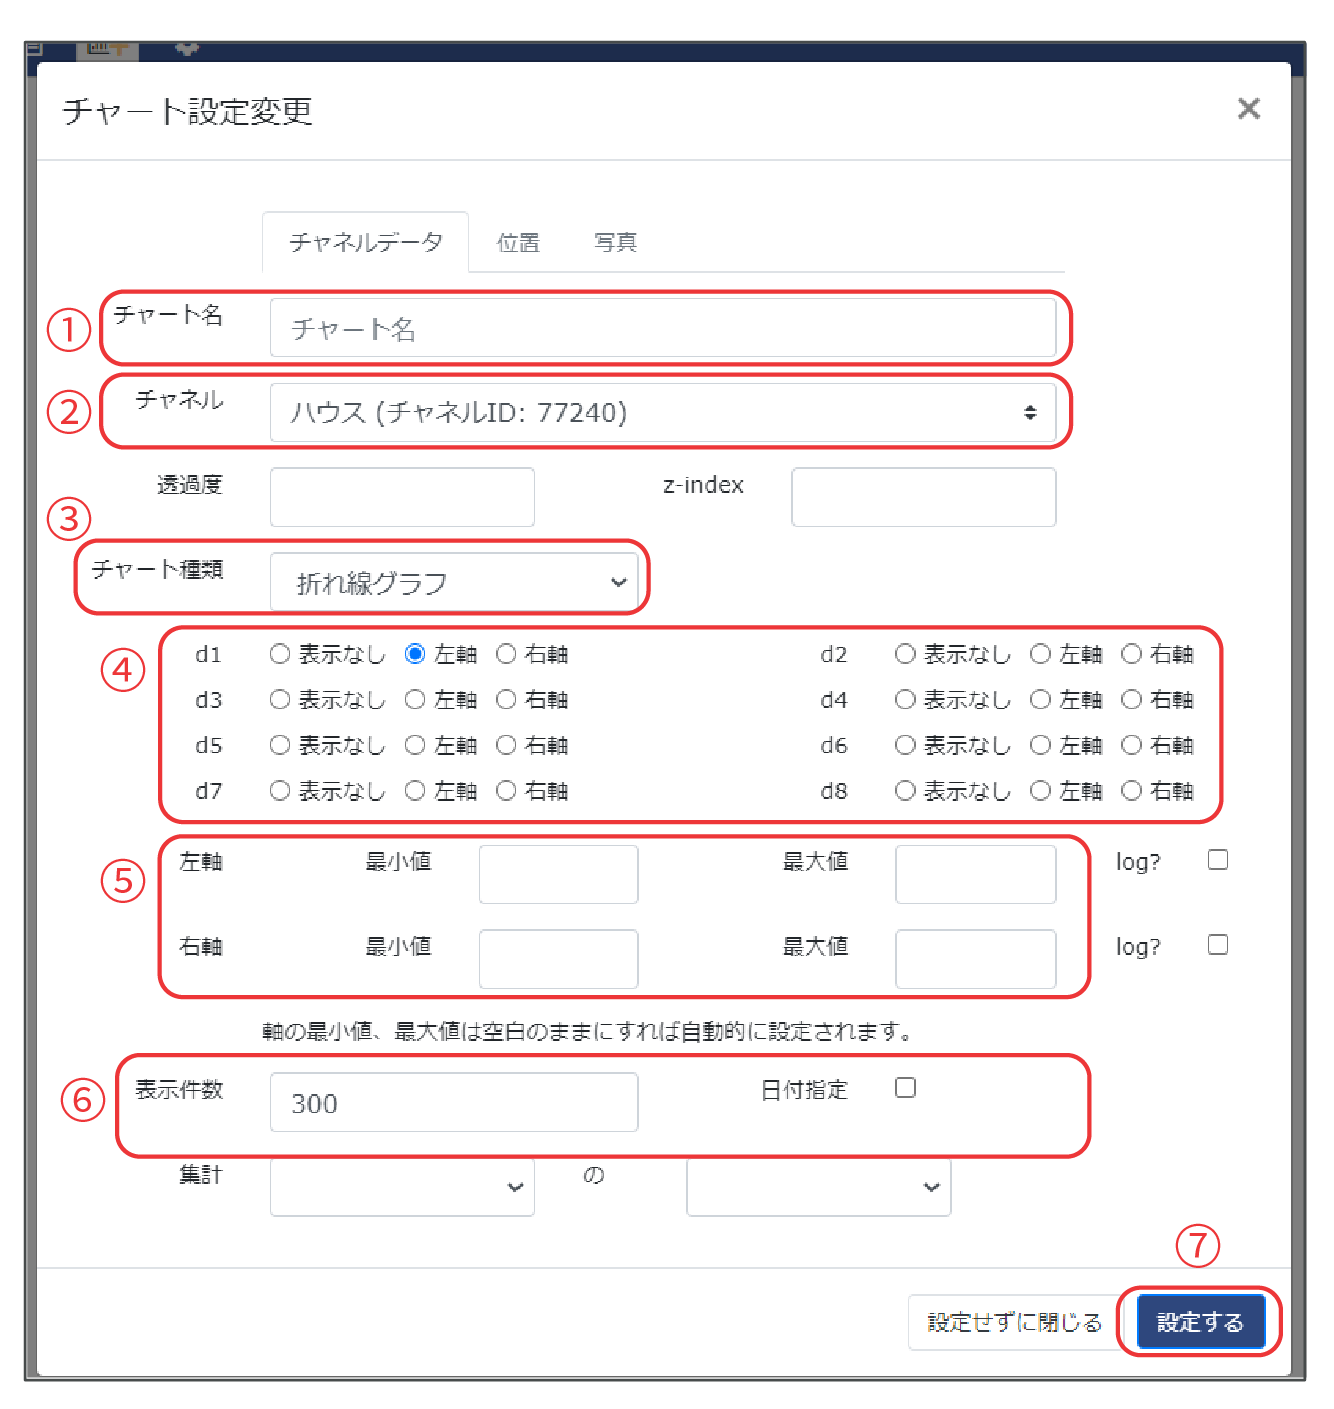Select 表示なし for d5
1334x1409 pixels.
[280, 745]
